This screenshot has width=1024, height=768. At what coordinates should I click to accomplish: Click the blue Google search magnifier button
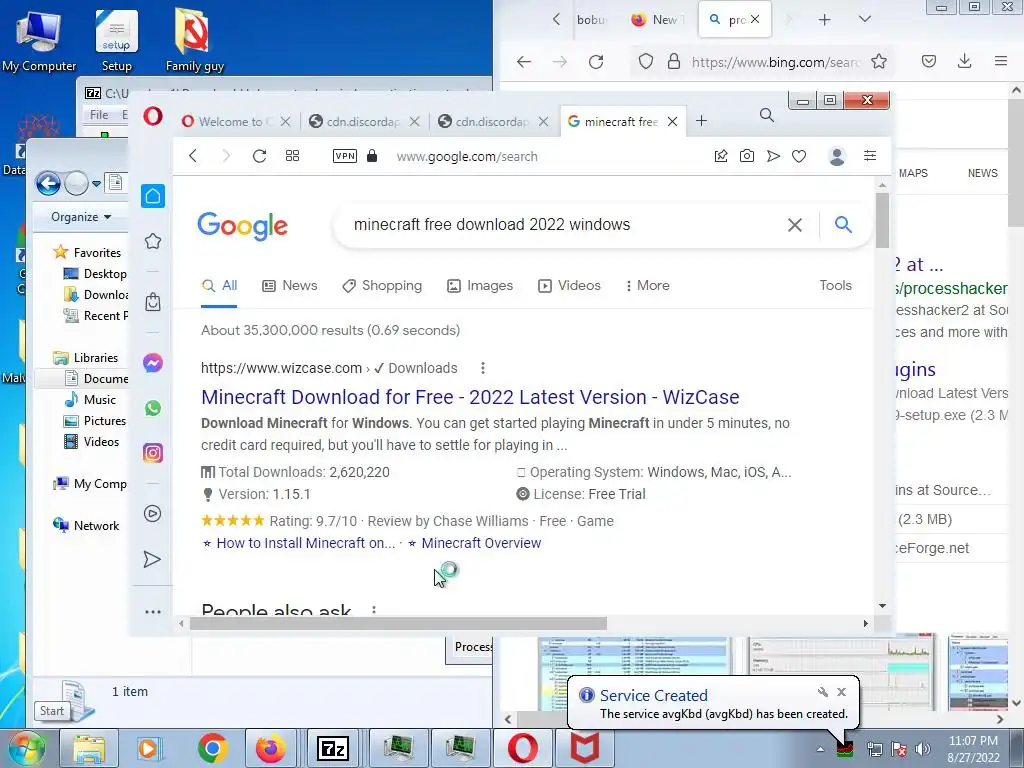click(843, 225)
